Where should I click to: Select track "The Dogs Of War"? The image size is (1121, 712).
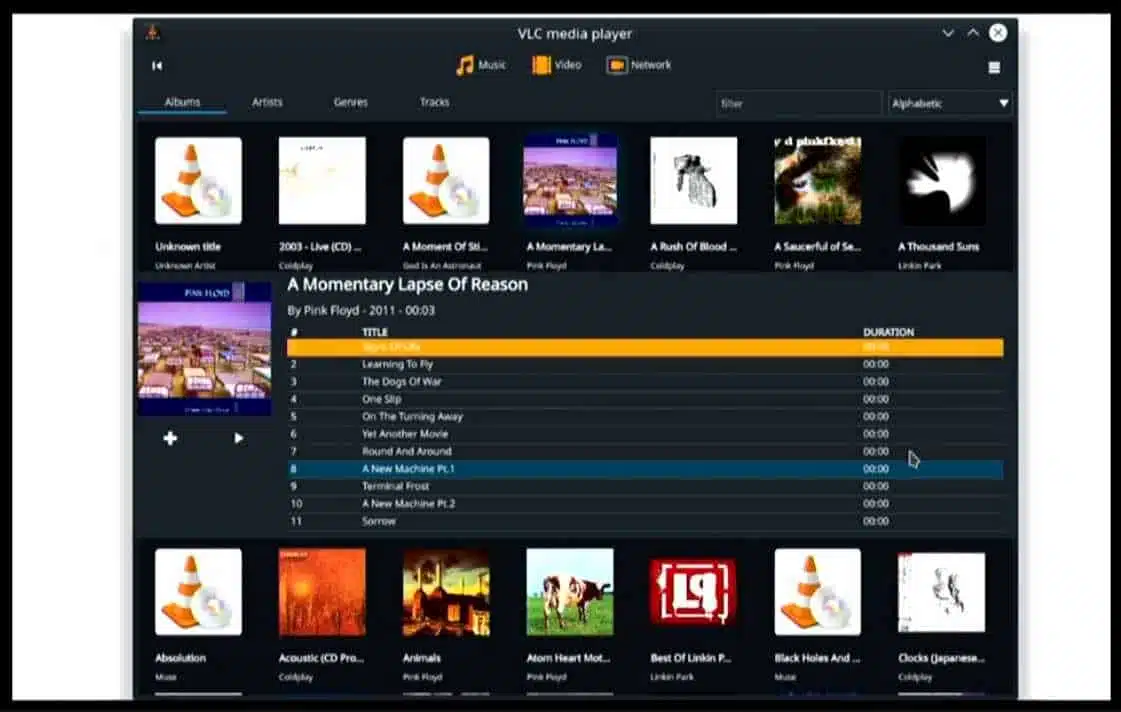point(645,382)
